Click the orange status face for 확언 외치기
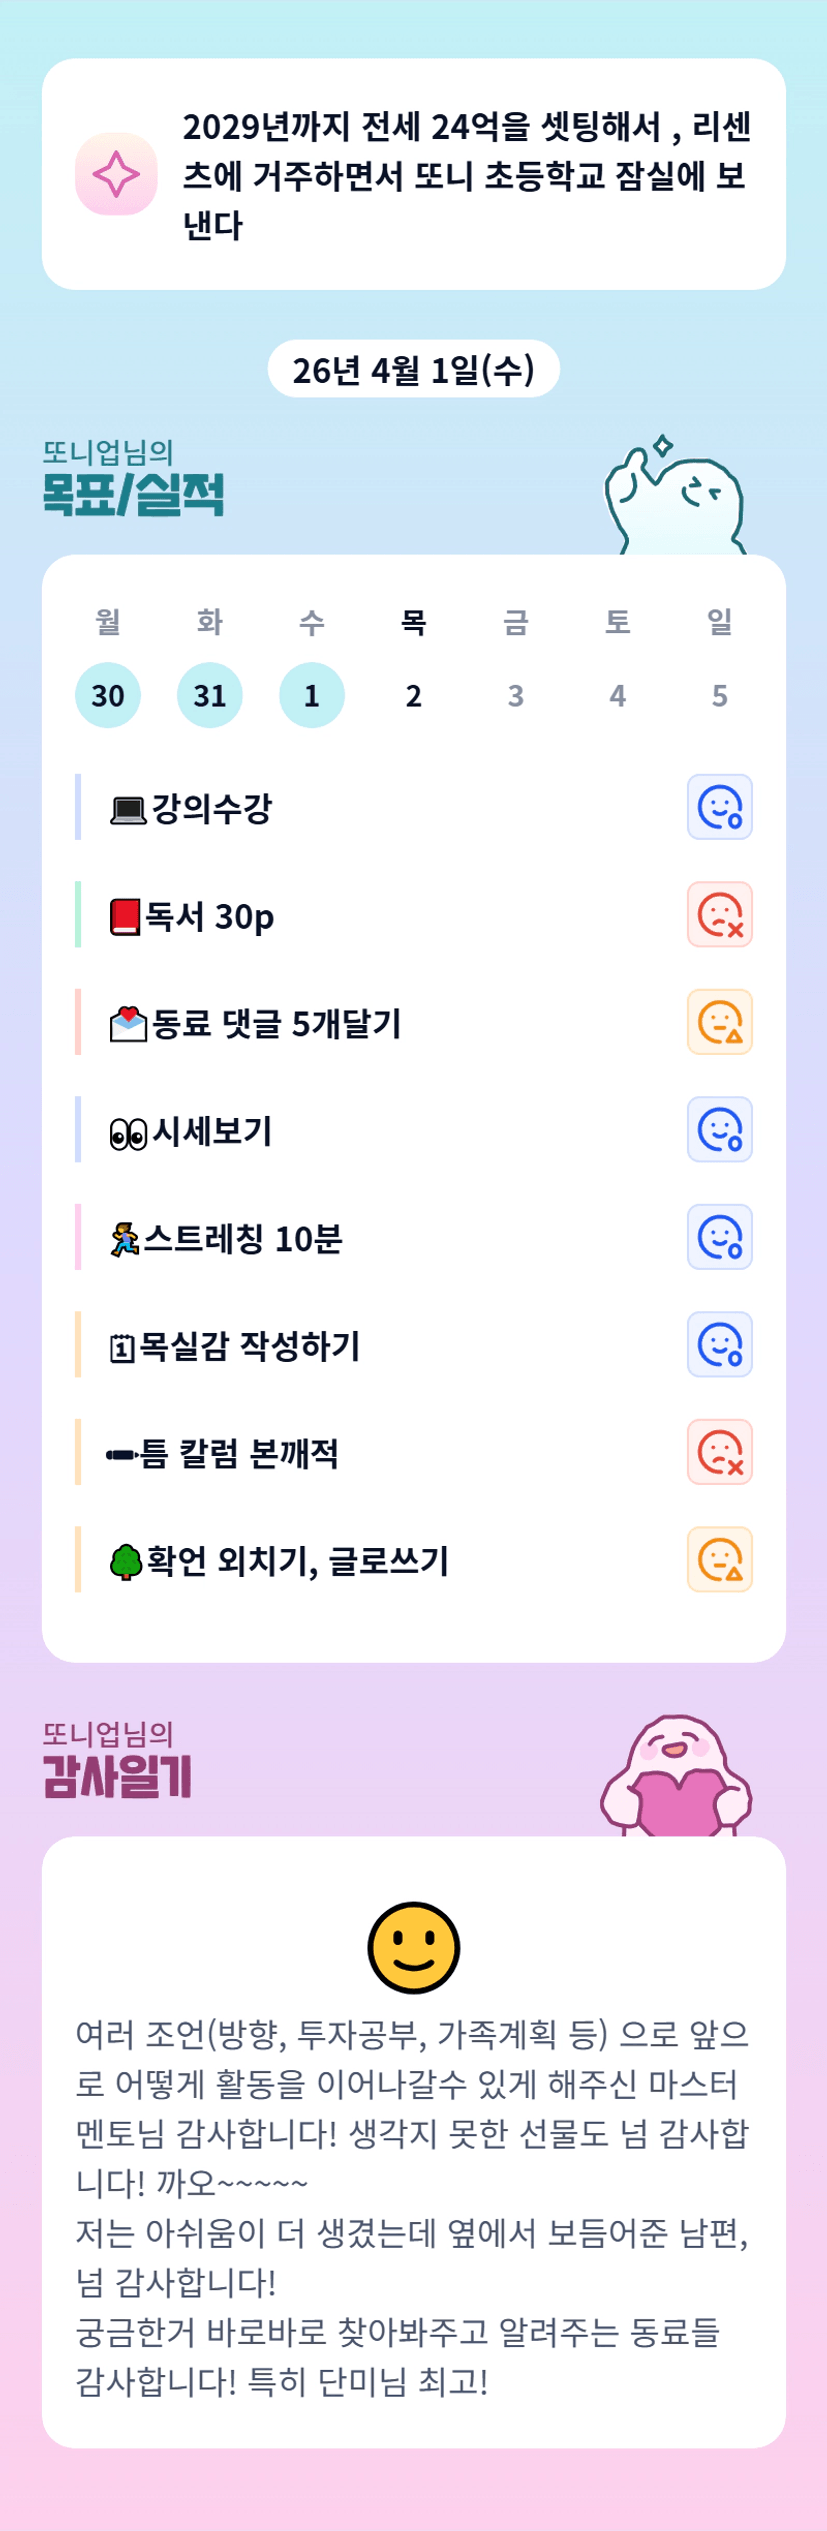Screen dimensions: 827x2531 click(719, 1559)
